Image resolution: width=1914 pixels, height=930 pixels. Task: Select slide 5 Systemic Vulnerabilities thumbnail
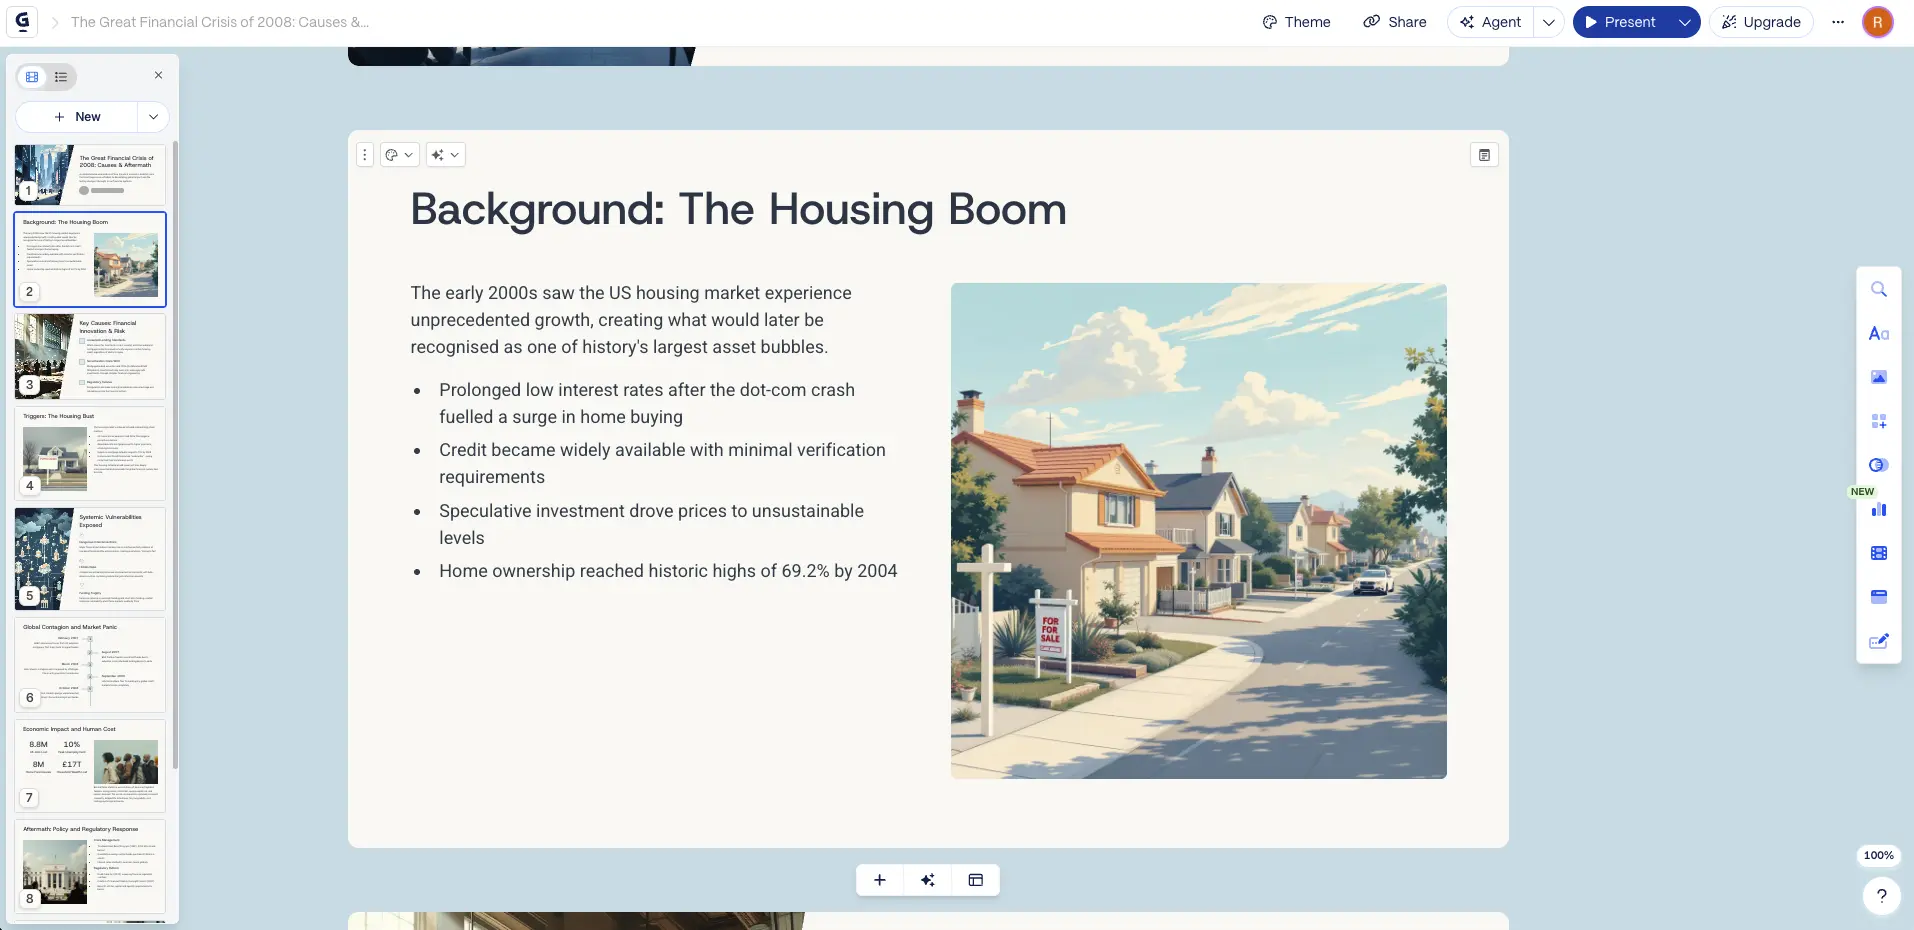[x=90, y=558]
